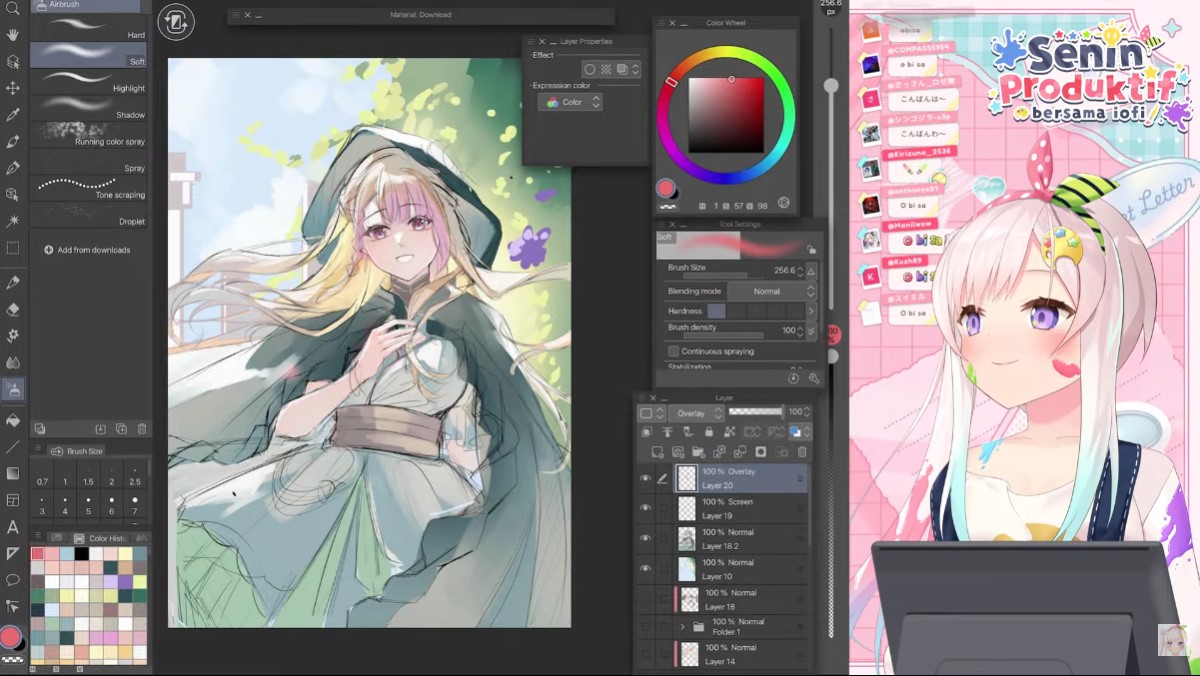Image resolution: width=1200 pixels, height=676 pixels.
Task: Click the round icon above the canvas
Action: [x=176, y=23]
